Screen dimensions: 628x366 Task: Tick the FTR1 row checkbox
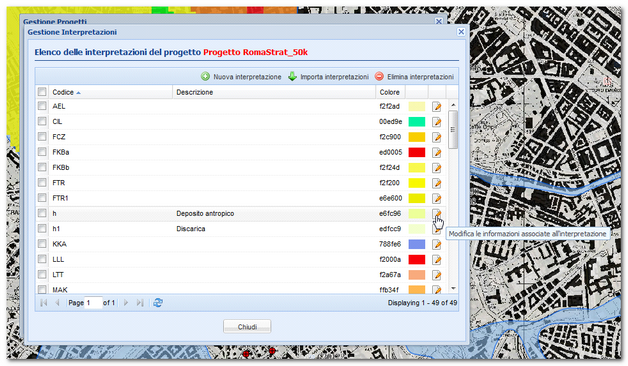pyautogui.click(x=42, y=198)
